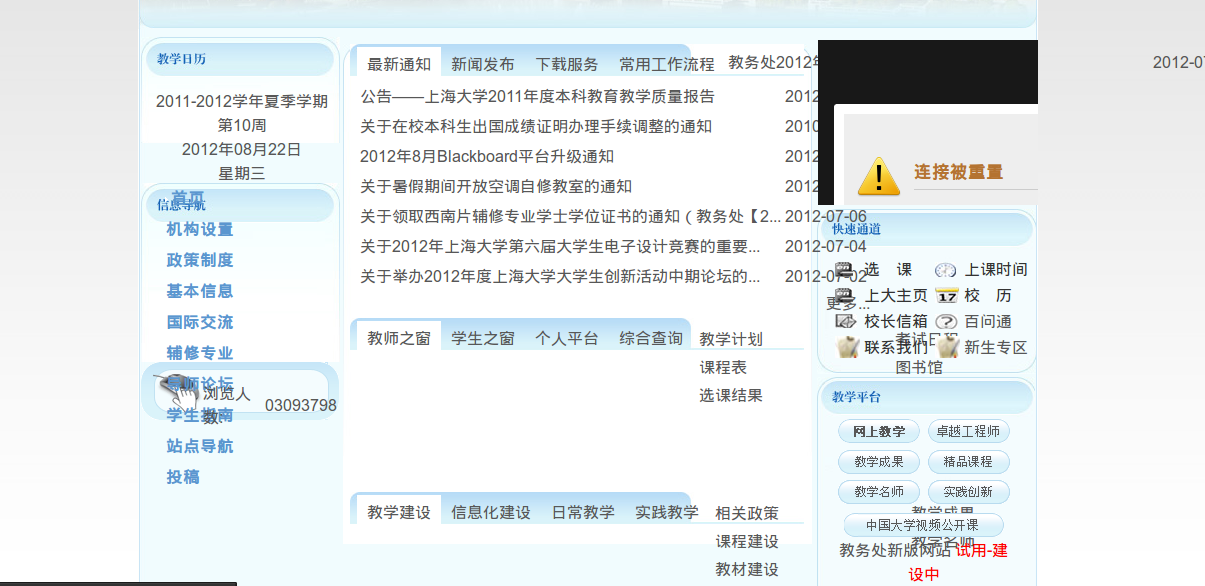Viewport: 1205px width, 586px height.
Task: Open the 下载服务 tab
Action: 567,64
